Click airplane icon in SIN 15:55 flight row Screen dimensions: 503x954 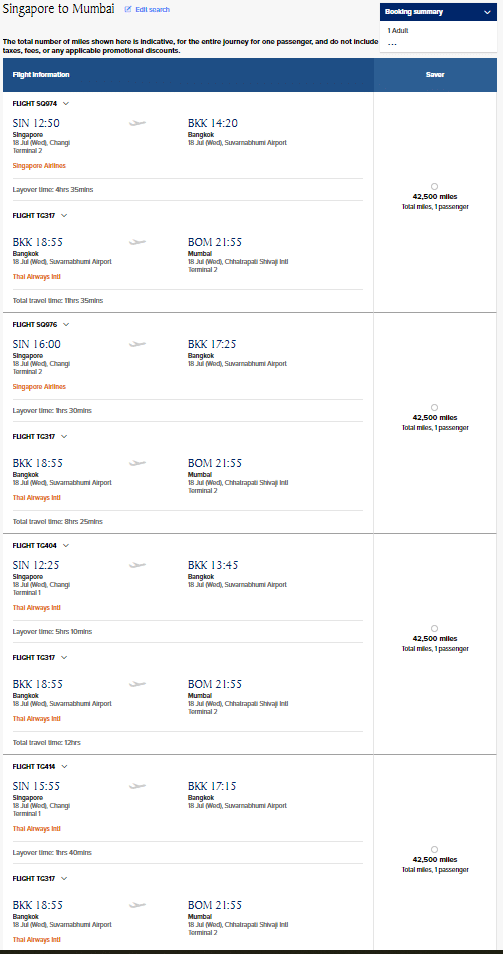(x=137, y=786)
